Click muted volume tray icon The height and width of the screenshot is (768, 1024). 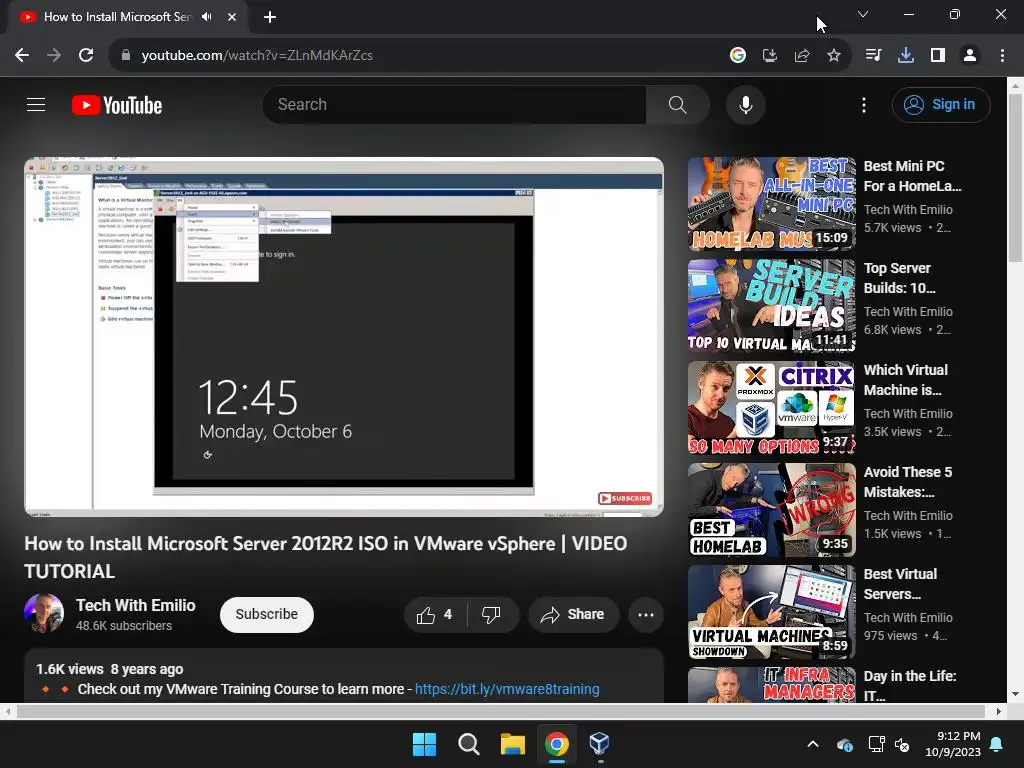(903, 744)
